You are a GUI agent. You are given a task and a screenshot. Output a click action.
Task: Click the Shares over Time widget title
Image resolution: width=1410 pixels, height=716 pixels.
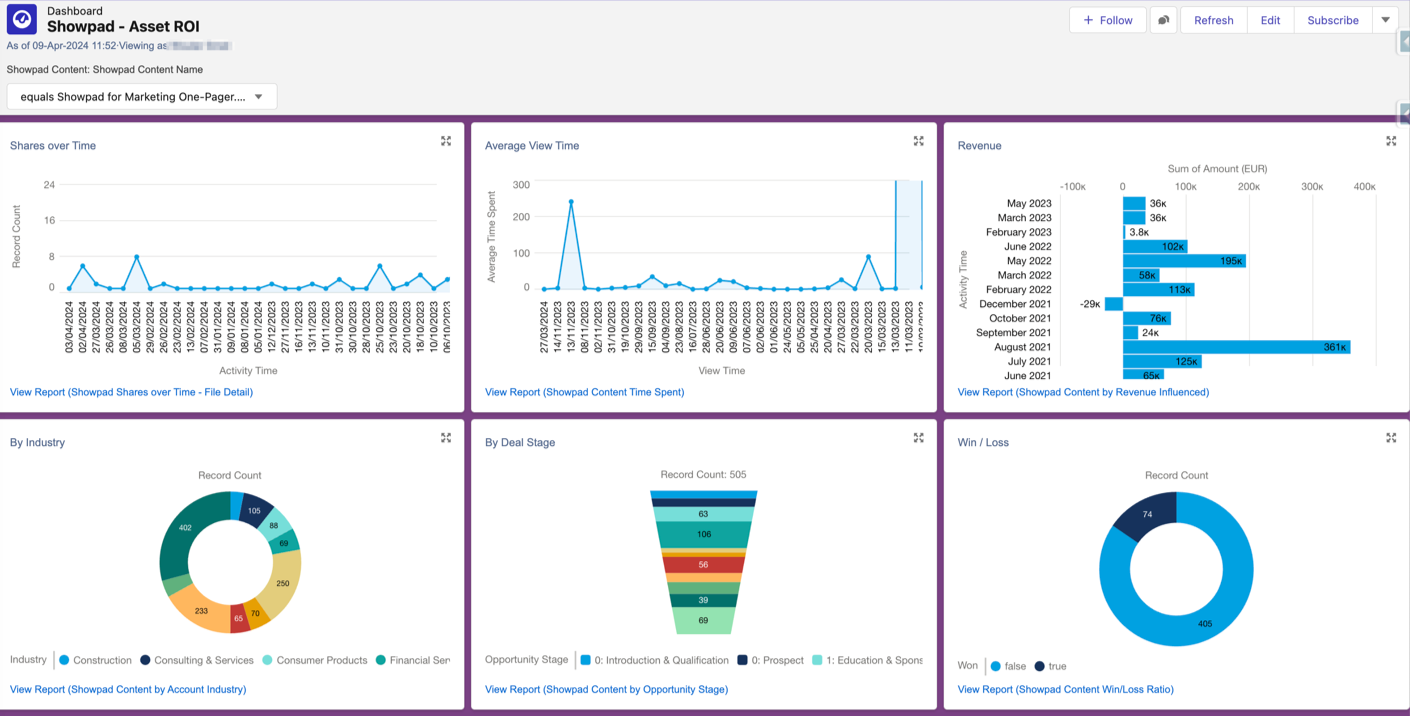53,146
